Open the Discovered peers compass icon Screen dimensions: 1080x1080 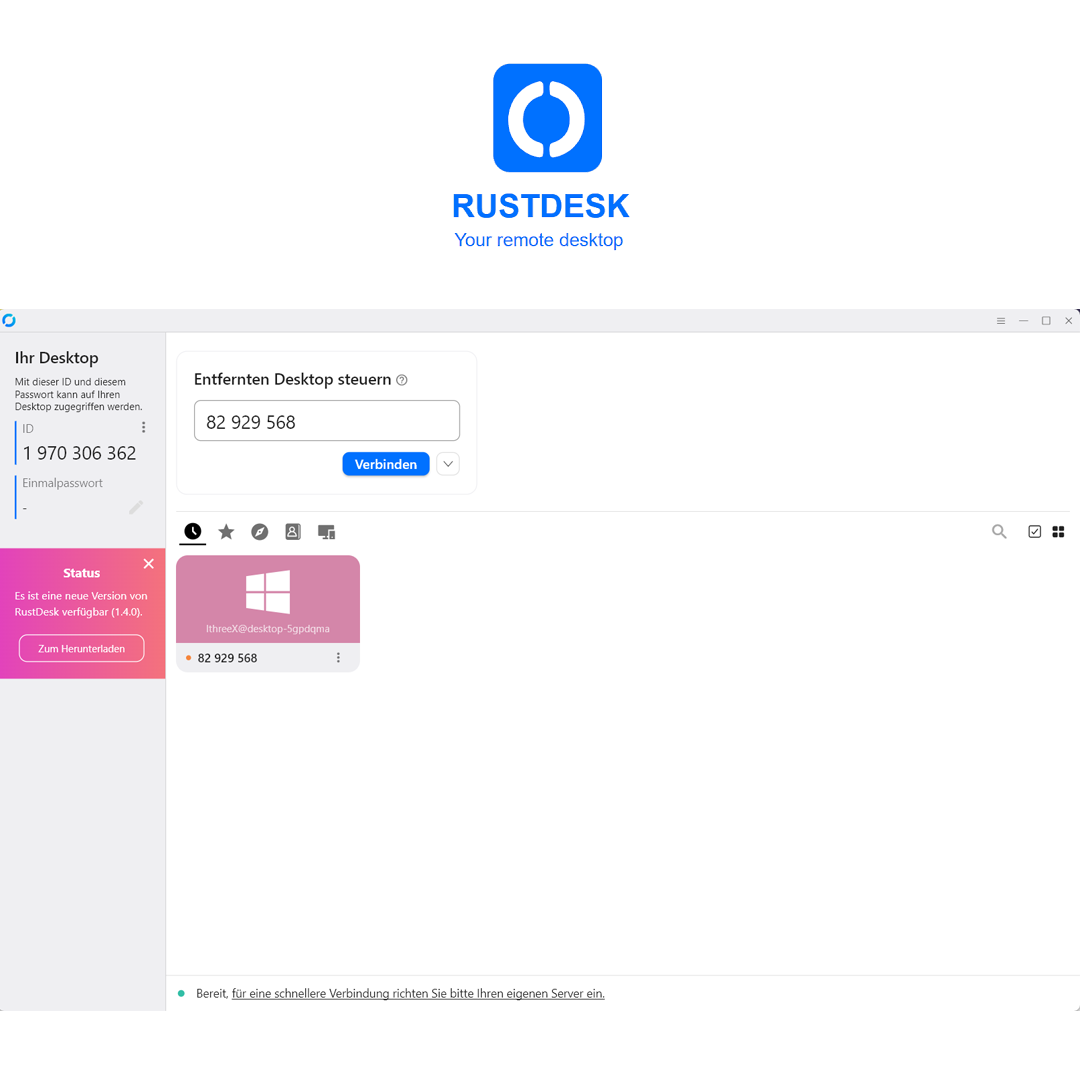pos(259,531)
